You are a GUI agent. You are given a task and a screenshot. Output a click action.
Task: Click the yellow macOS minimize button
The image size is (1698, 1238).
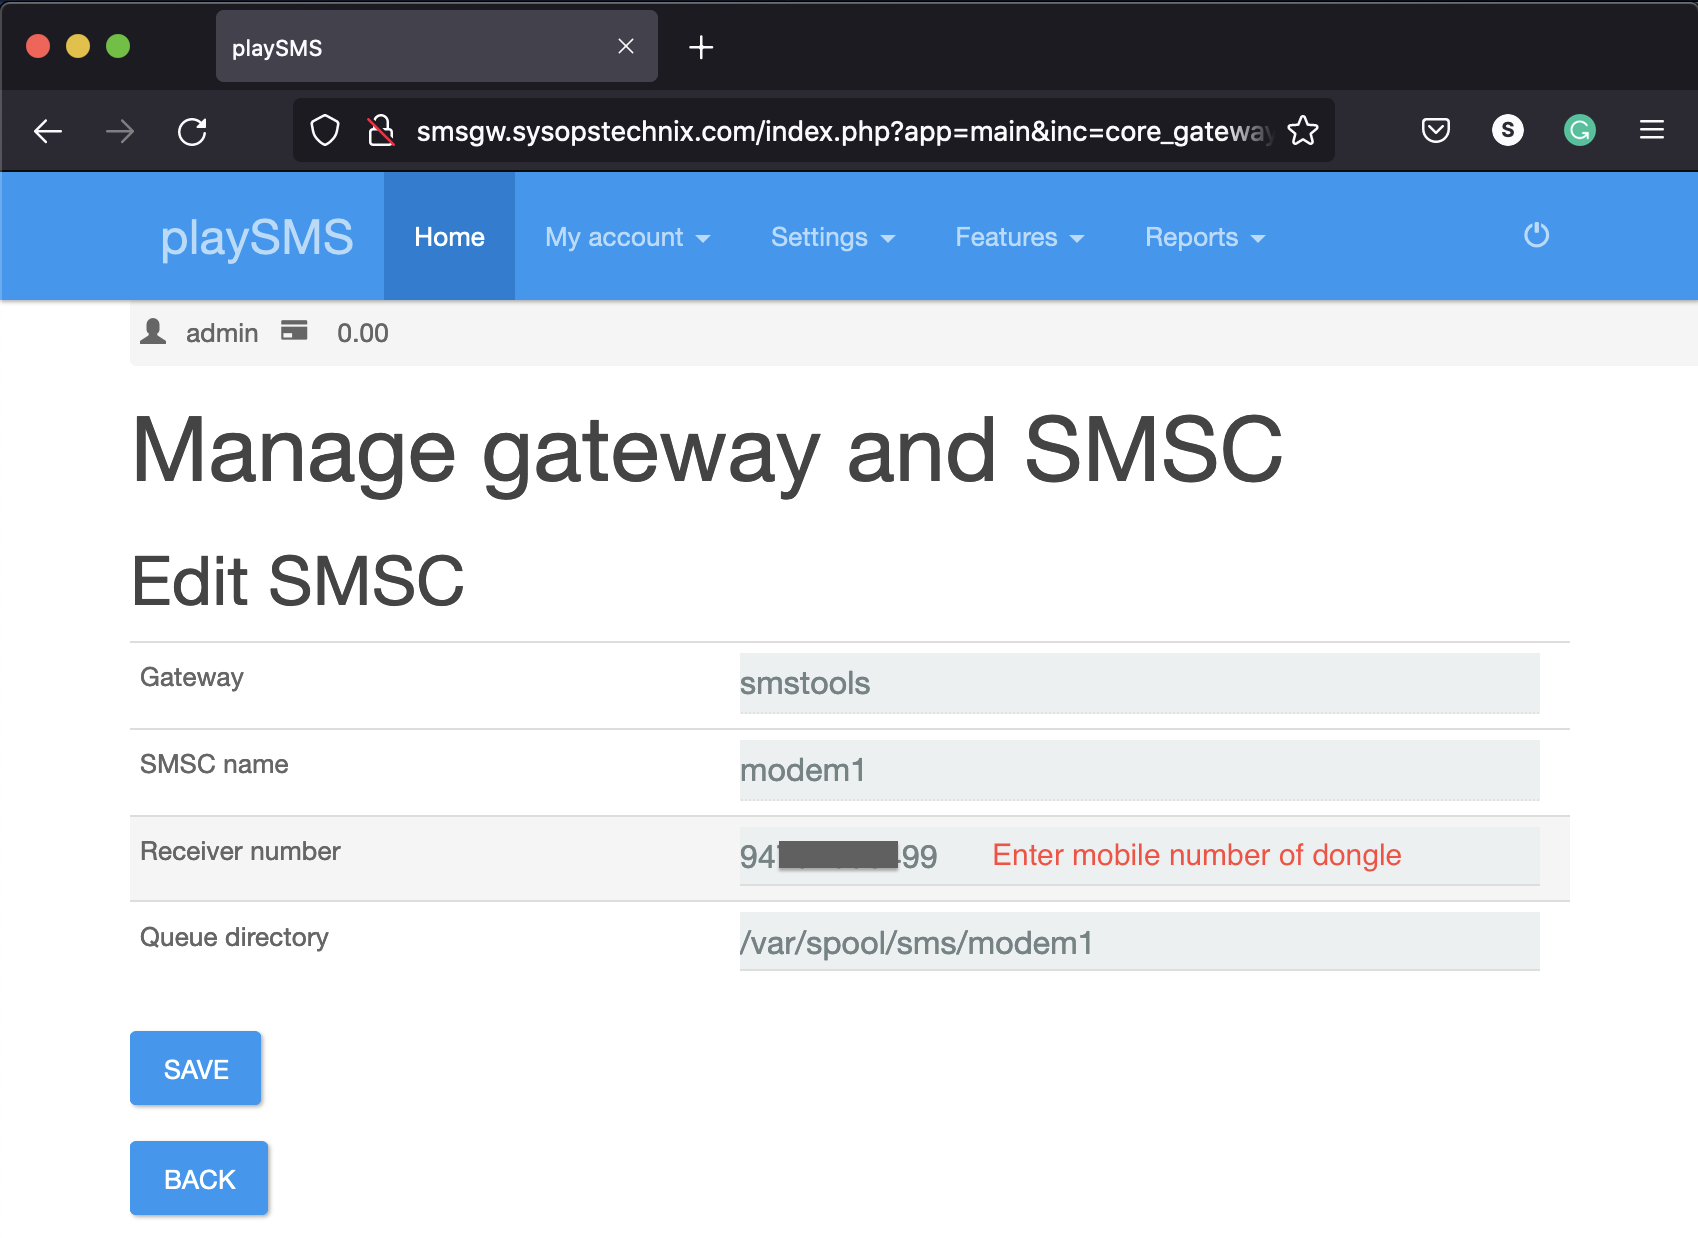tap(78, 46)
